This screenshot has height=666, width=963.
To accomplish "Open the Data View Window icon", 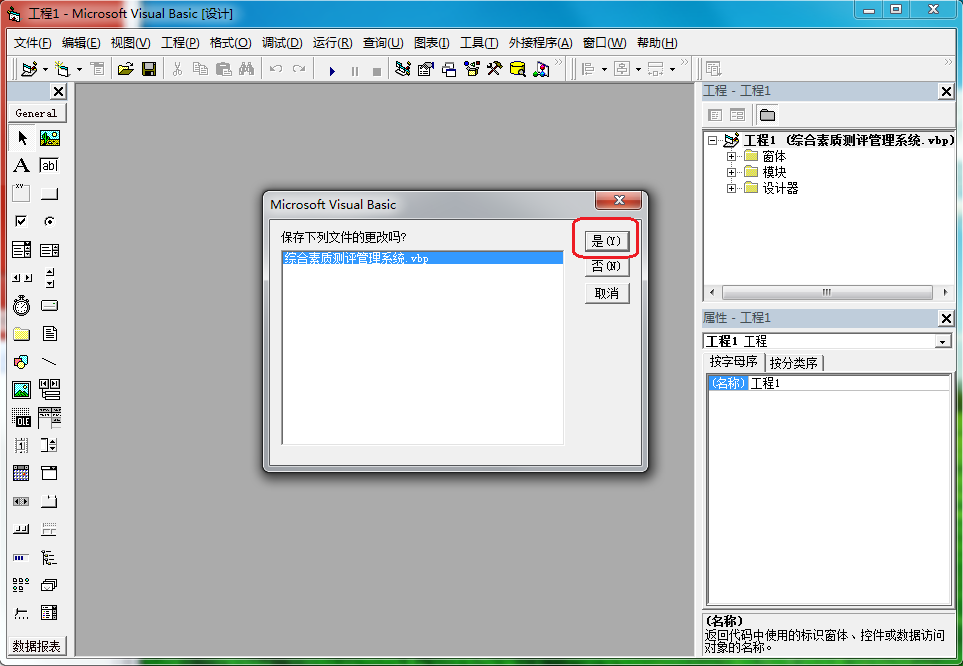I will click(x=518, y=69).
